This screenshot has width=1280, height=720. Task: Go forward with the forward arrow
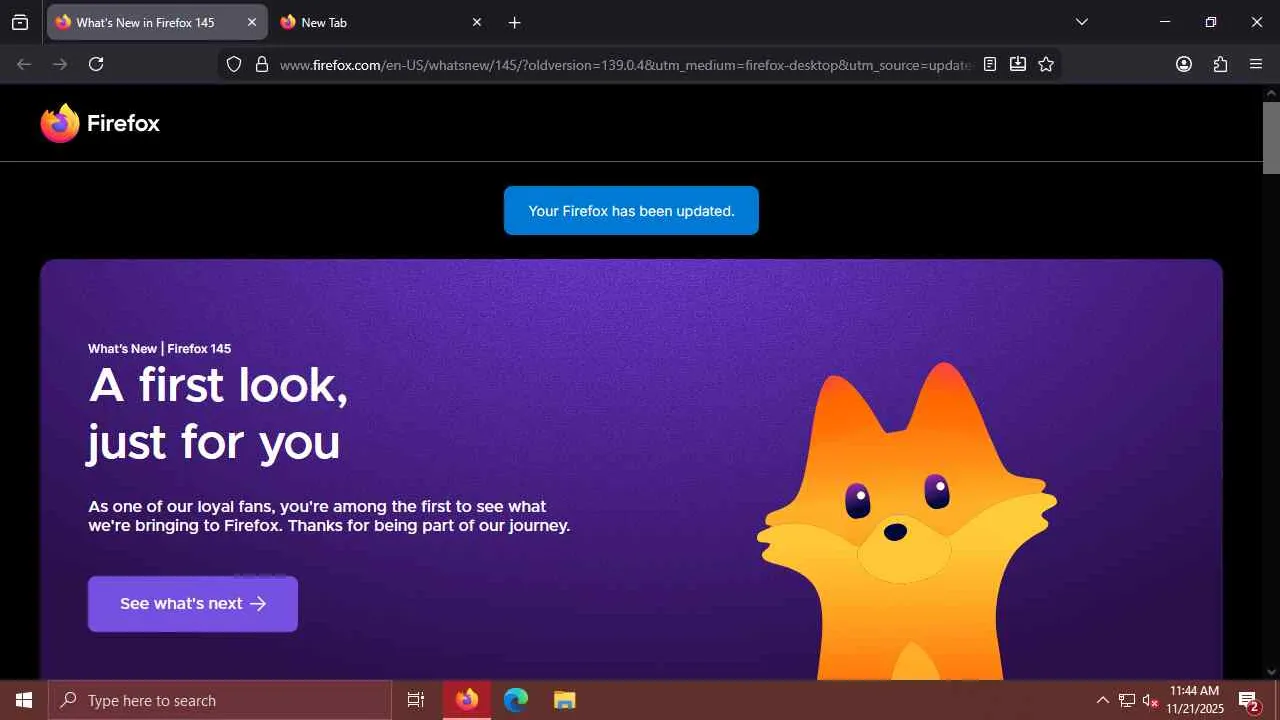[60, 64]
